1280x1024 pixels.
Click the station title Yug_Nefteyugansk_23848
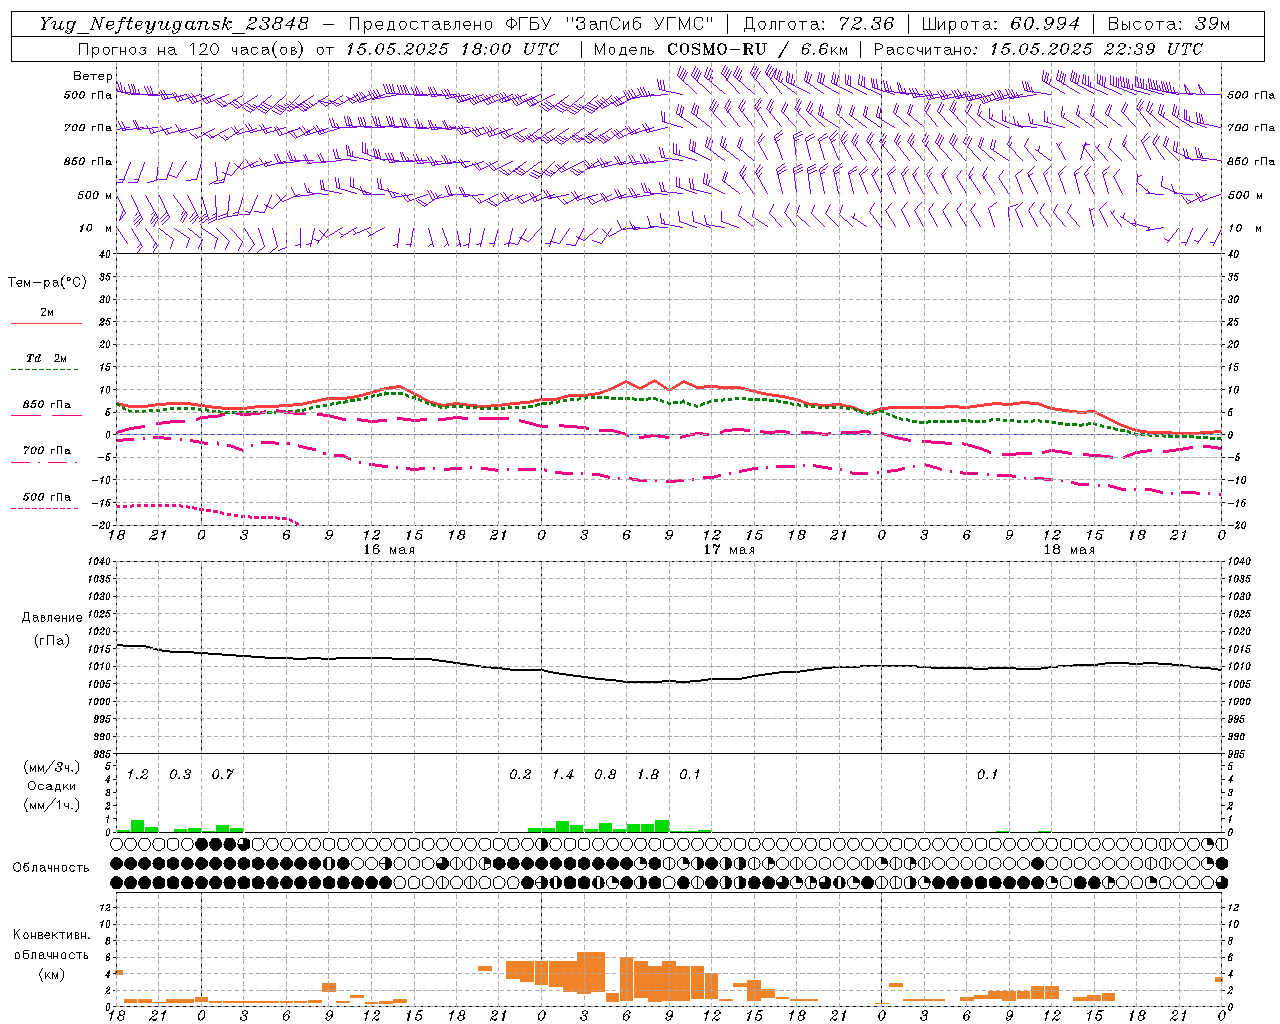174,24
